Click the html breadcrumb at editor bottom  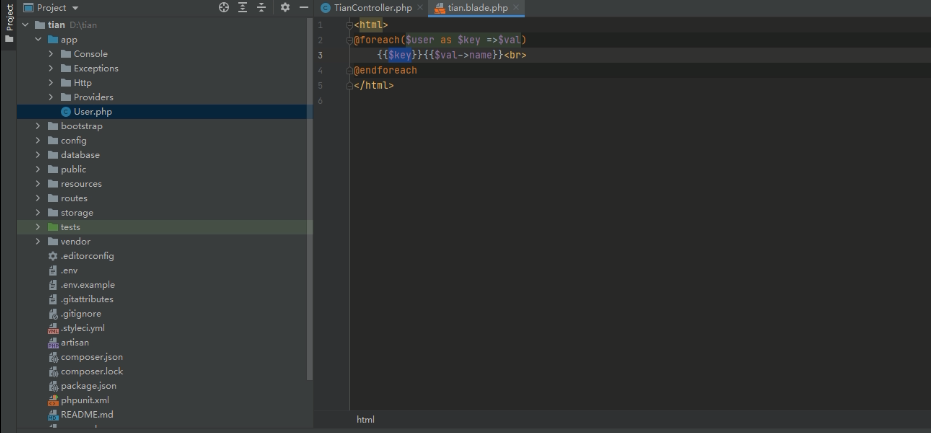tap(365, 420)
